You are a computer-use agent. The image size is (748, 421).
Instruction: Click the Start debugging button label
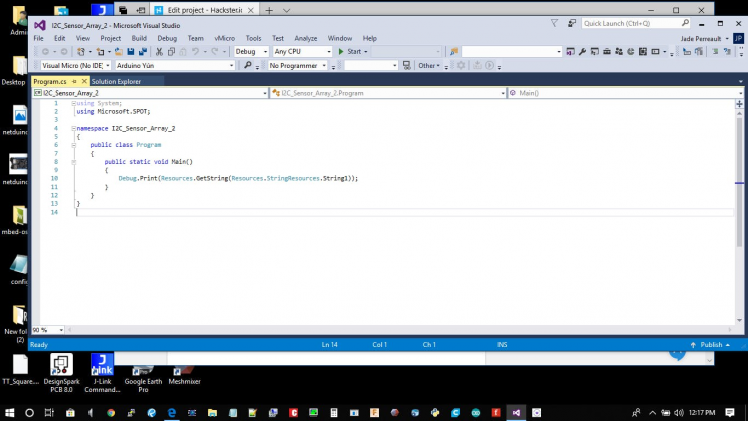354,51
